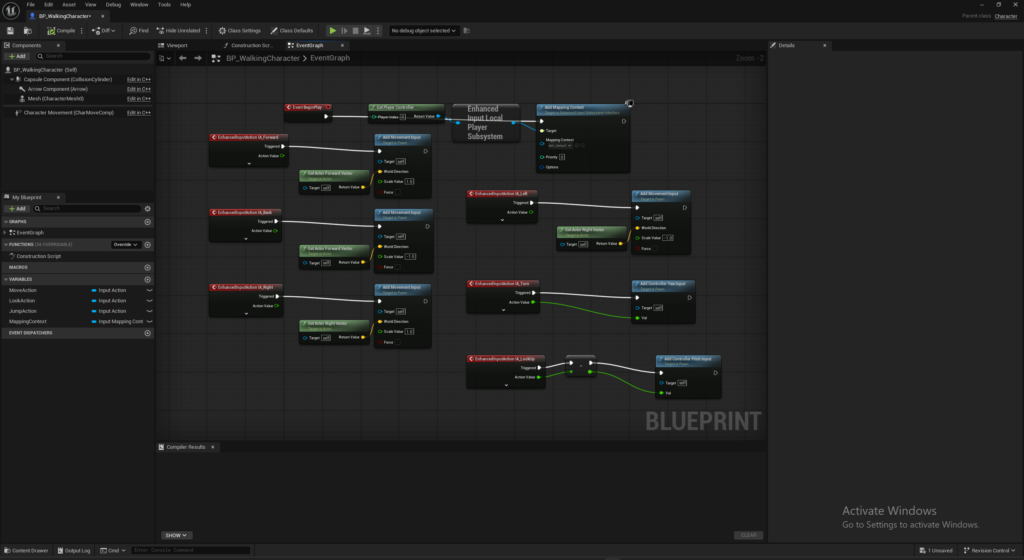Open Hide Unrelated options menu
1024x560 pixels.
pos(206,31)
